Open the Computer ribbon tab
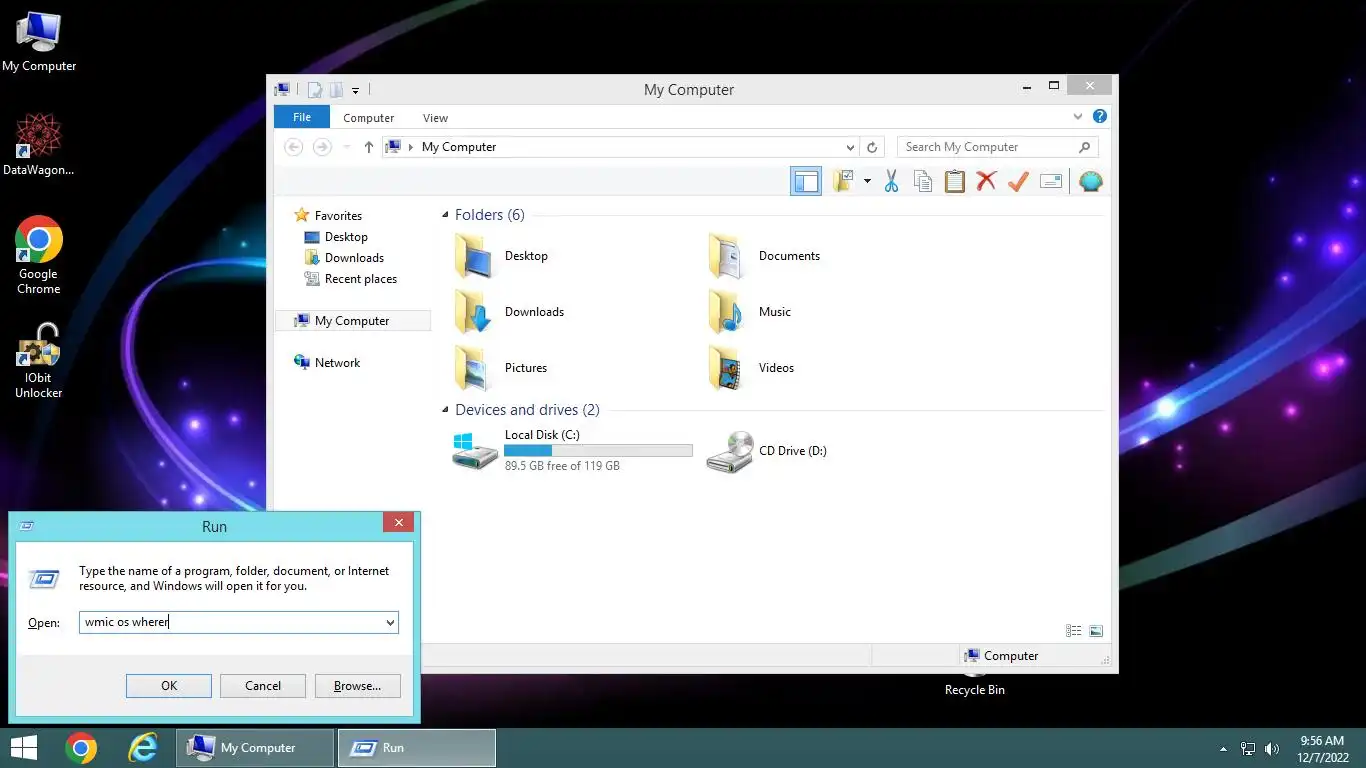 [368, 118]
